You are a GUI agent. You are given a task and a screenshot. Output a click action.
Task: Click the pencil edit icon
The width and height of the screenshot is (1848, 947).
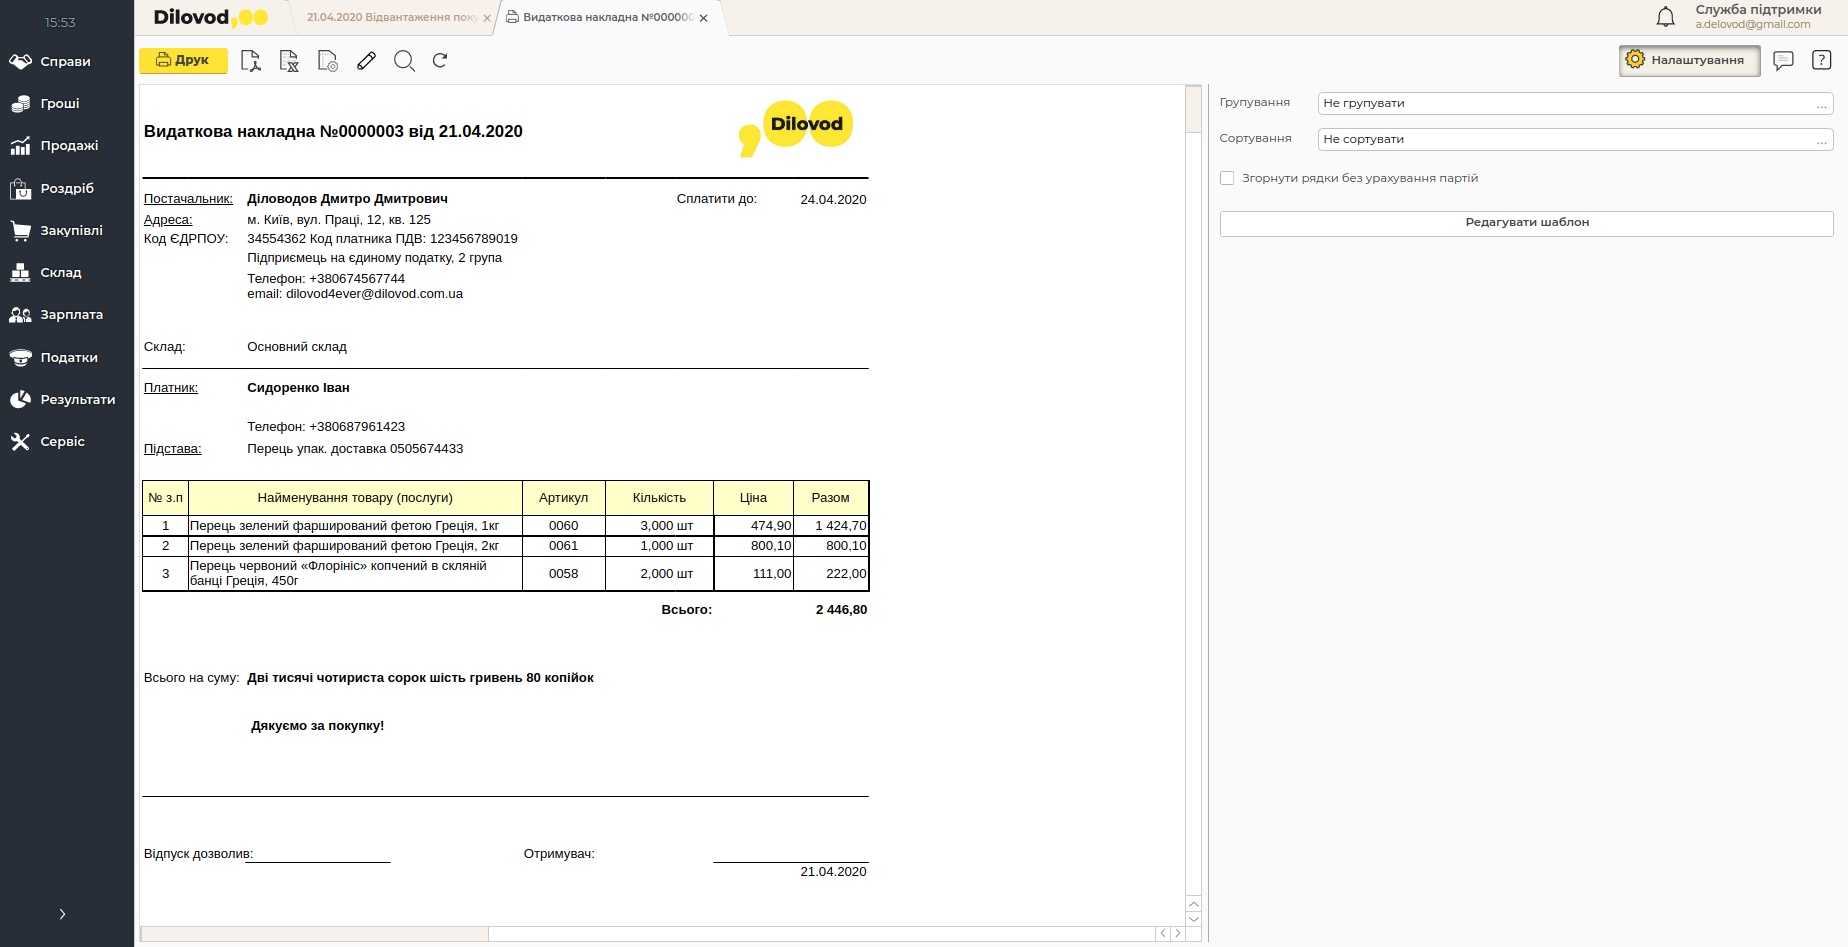point(366,61)
